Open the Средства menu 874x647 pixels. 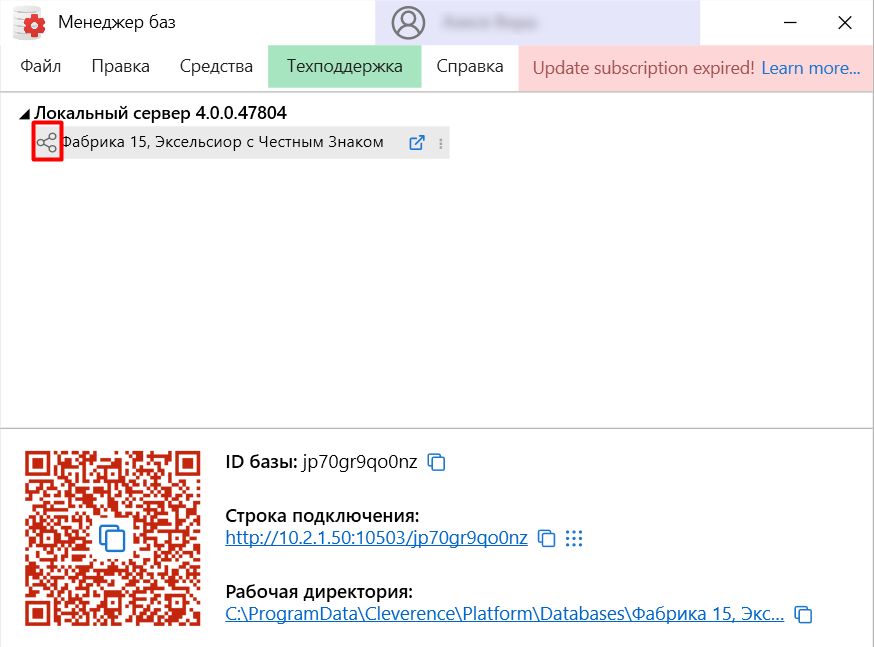[x=216, y=67]
